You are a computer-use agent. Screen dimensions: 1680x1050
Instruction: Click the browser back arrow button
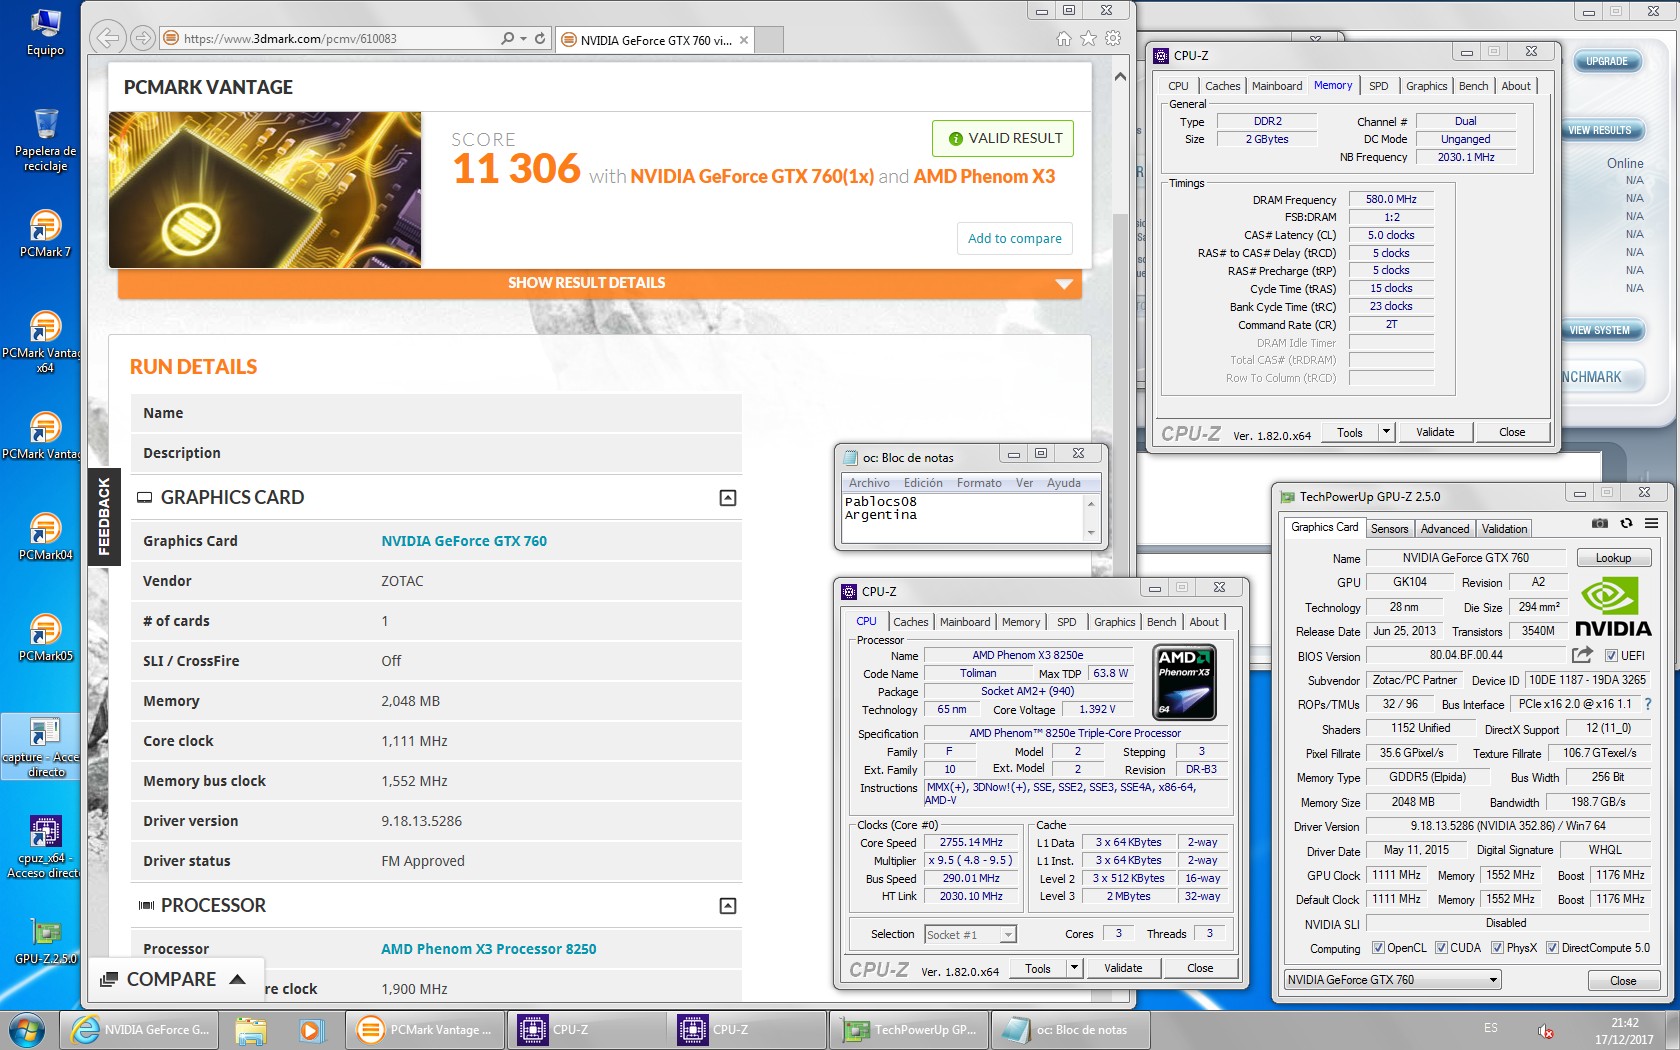click(x=107, y=38)
